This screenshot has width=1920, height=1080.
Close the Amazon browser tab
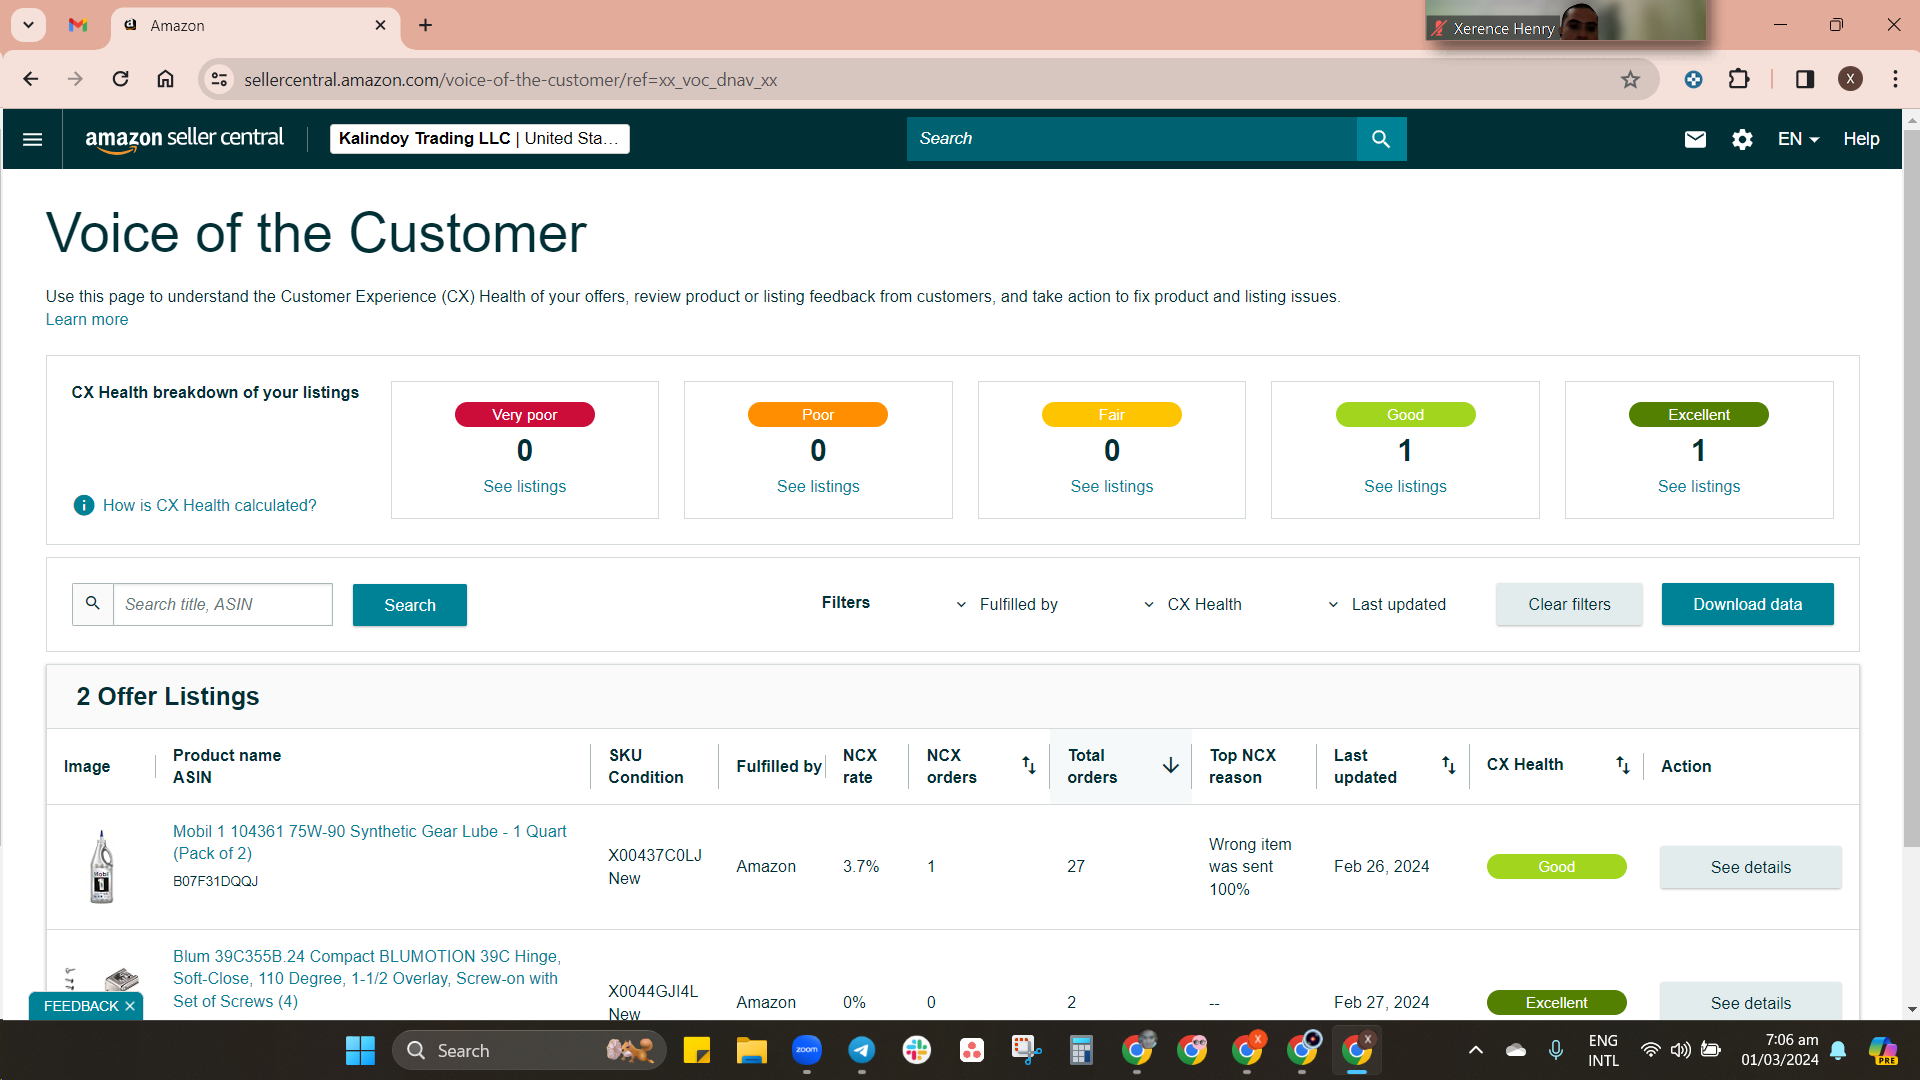(380, 25)
